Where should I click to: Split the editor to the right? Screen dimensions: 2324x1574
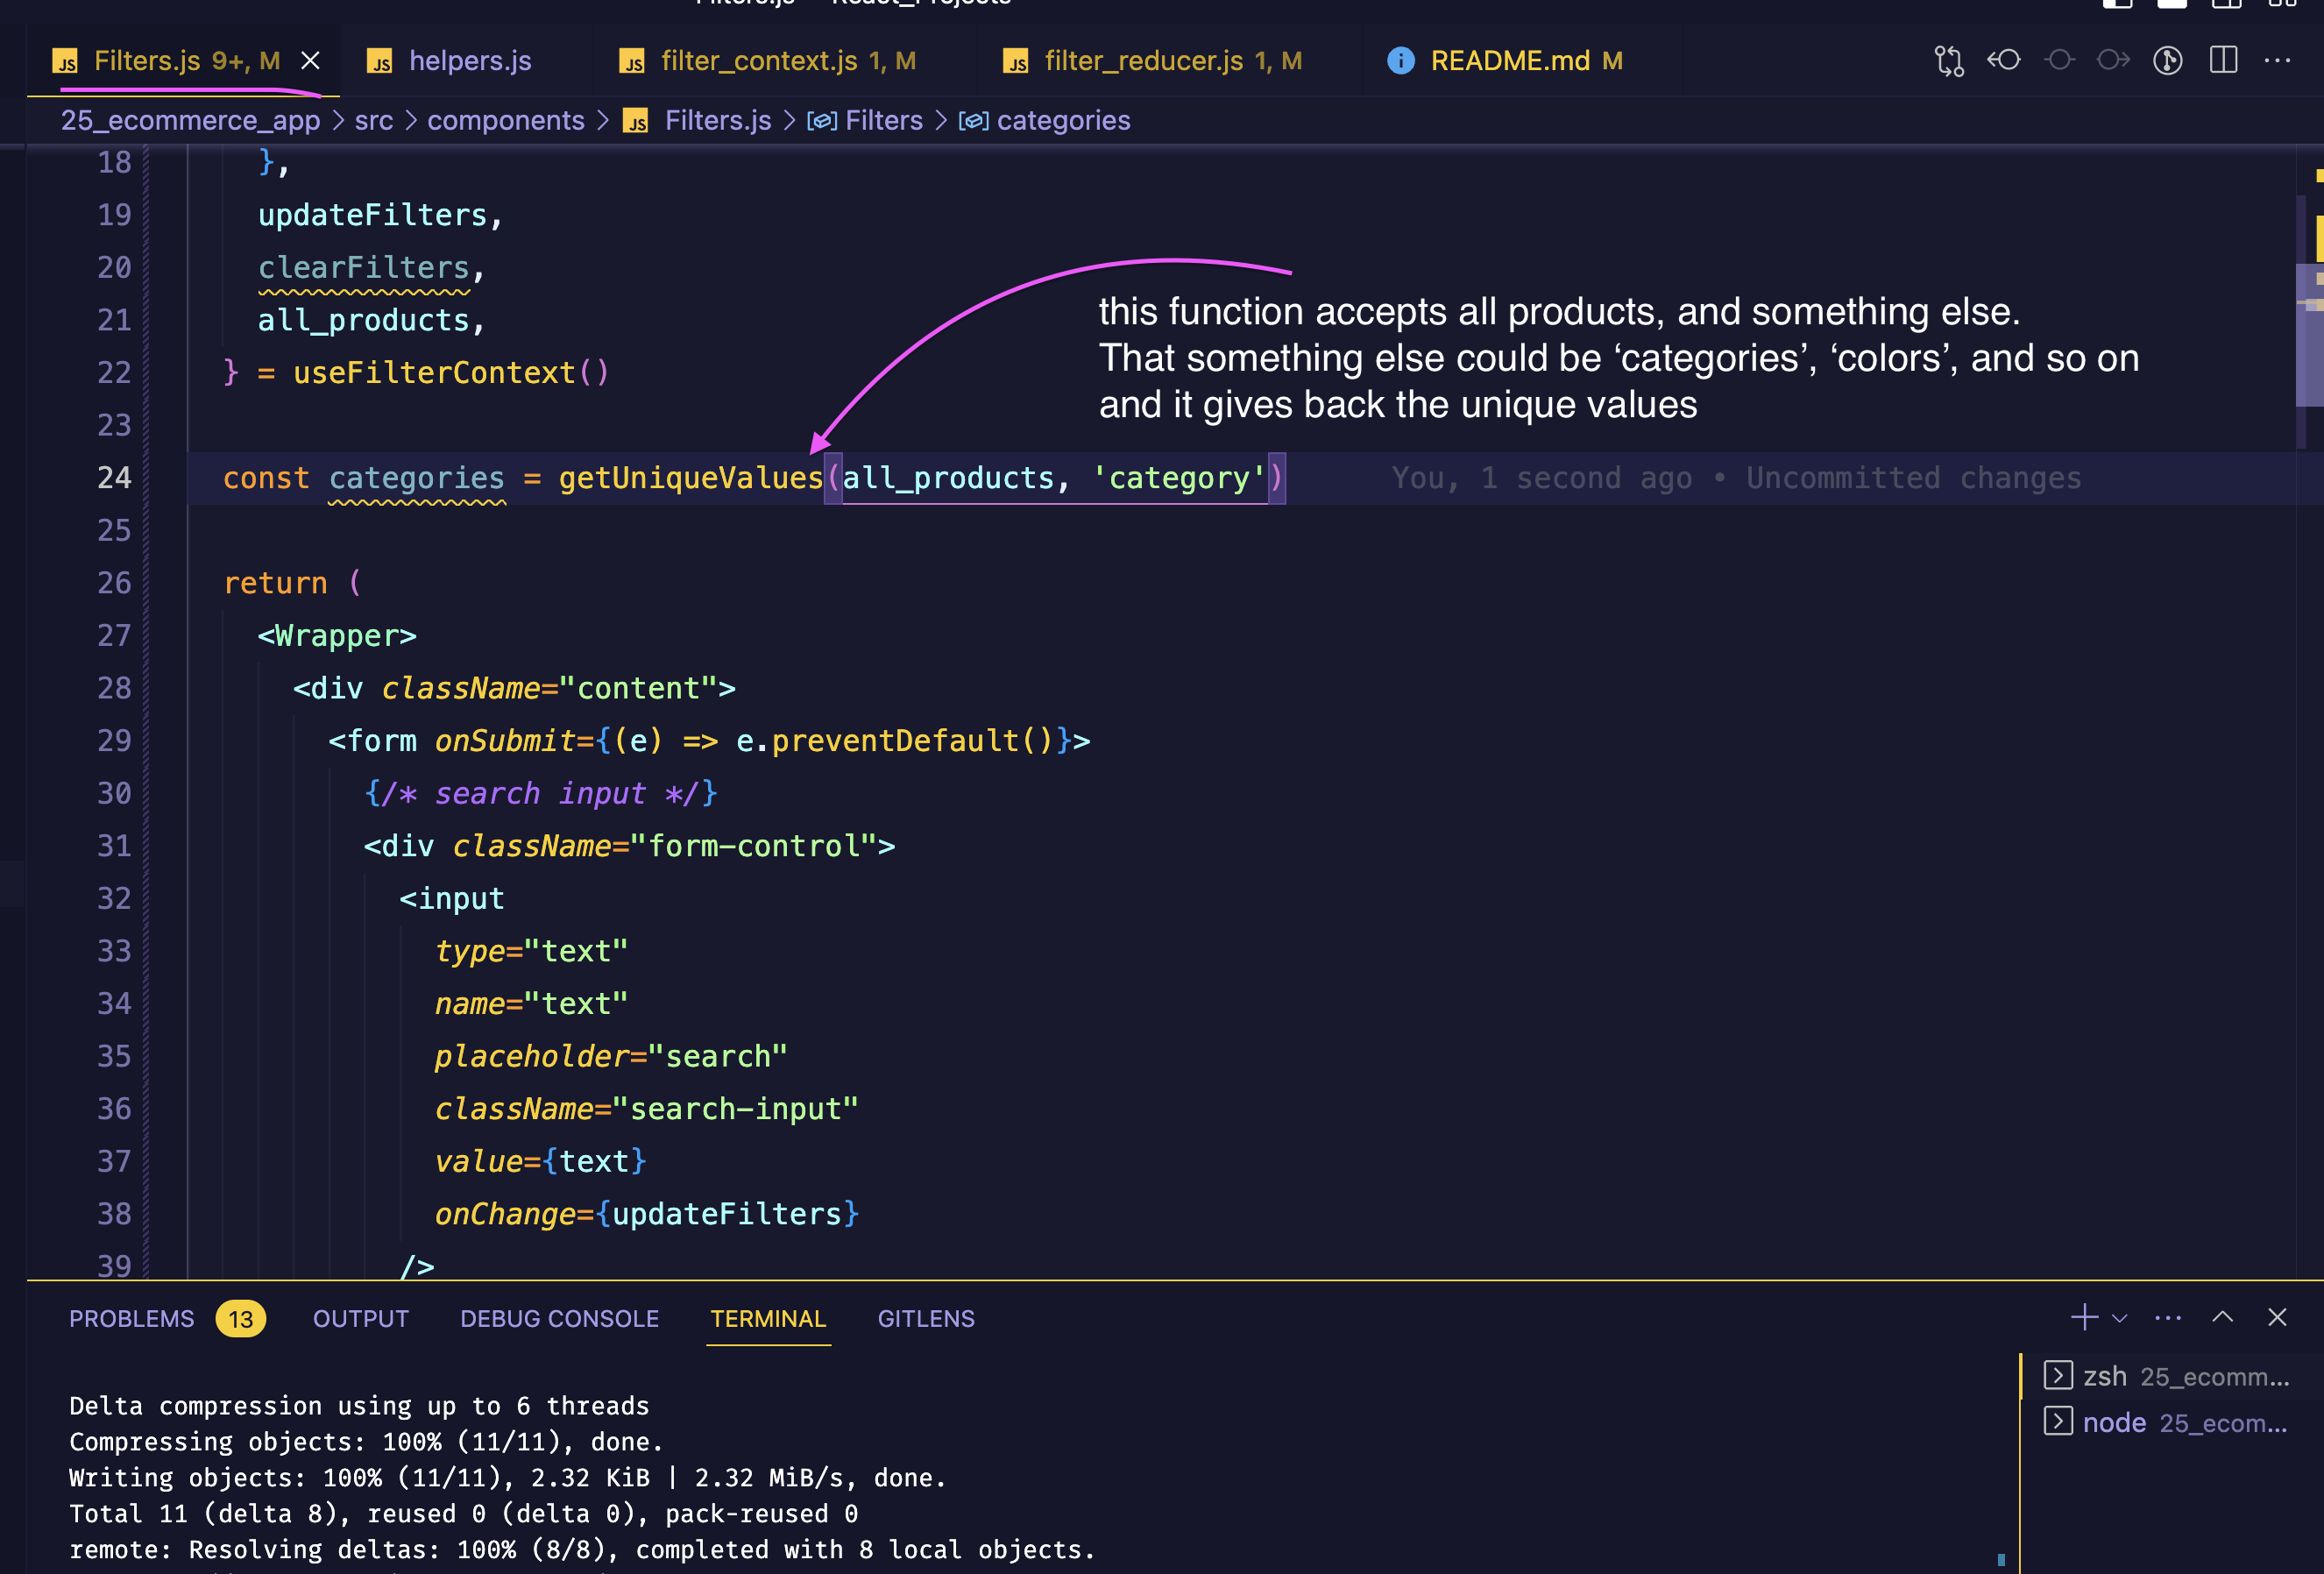tap(2223, 61)
